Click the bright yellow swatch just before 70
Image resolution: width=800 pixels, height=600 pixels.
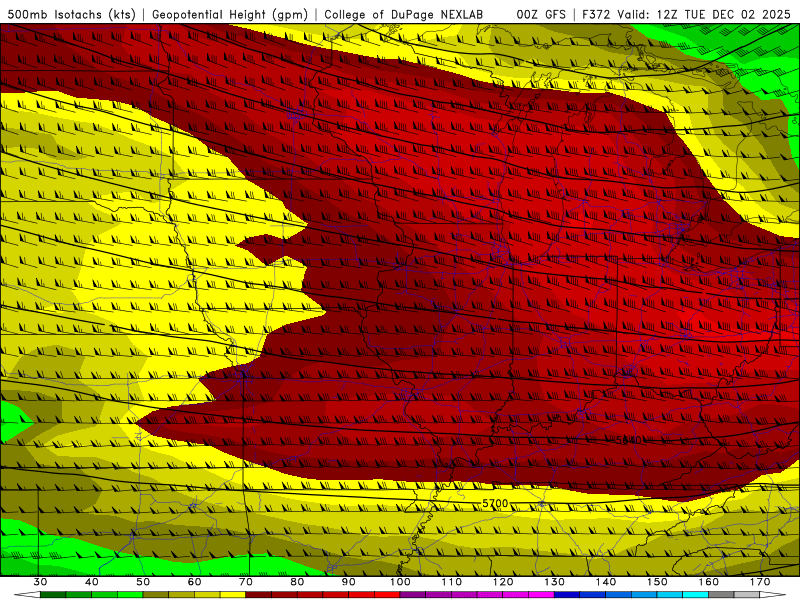coord(233,595)
